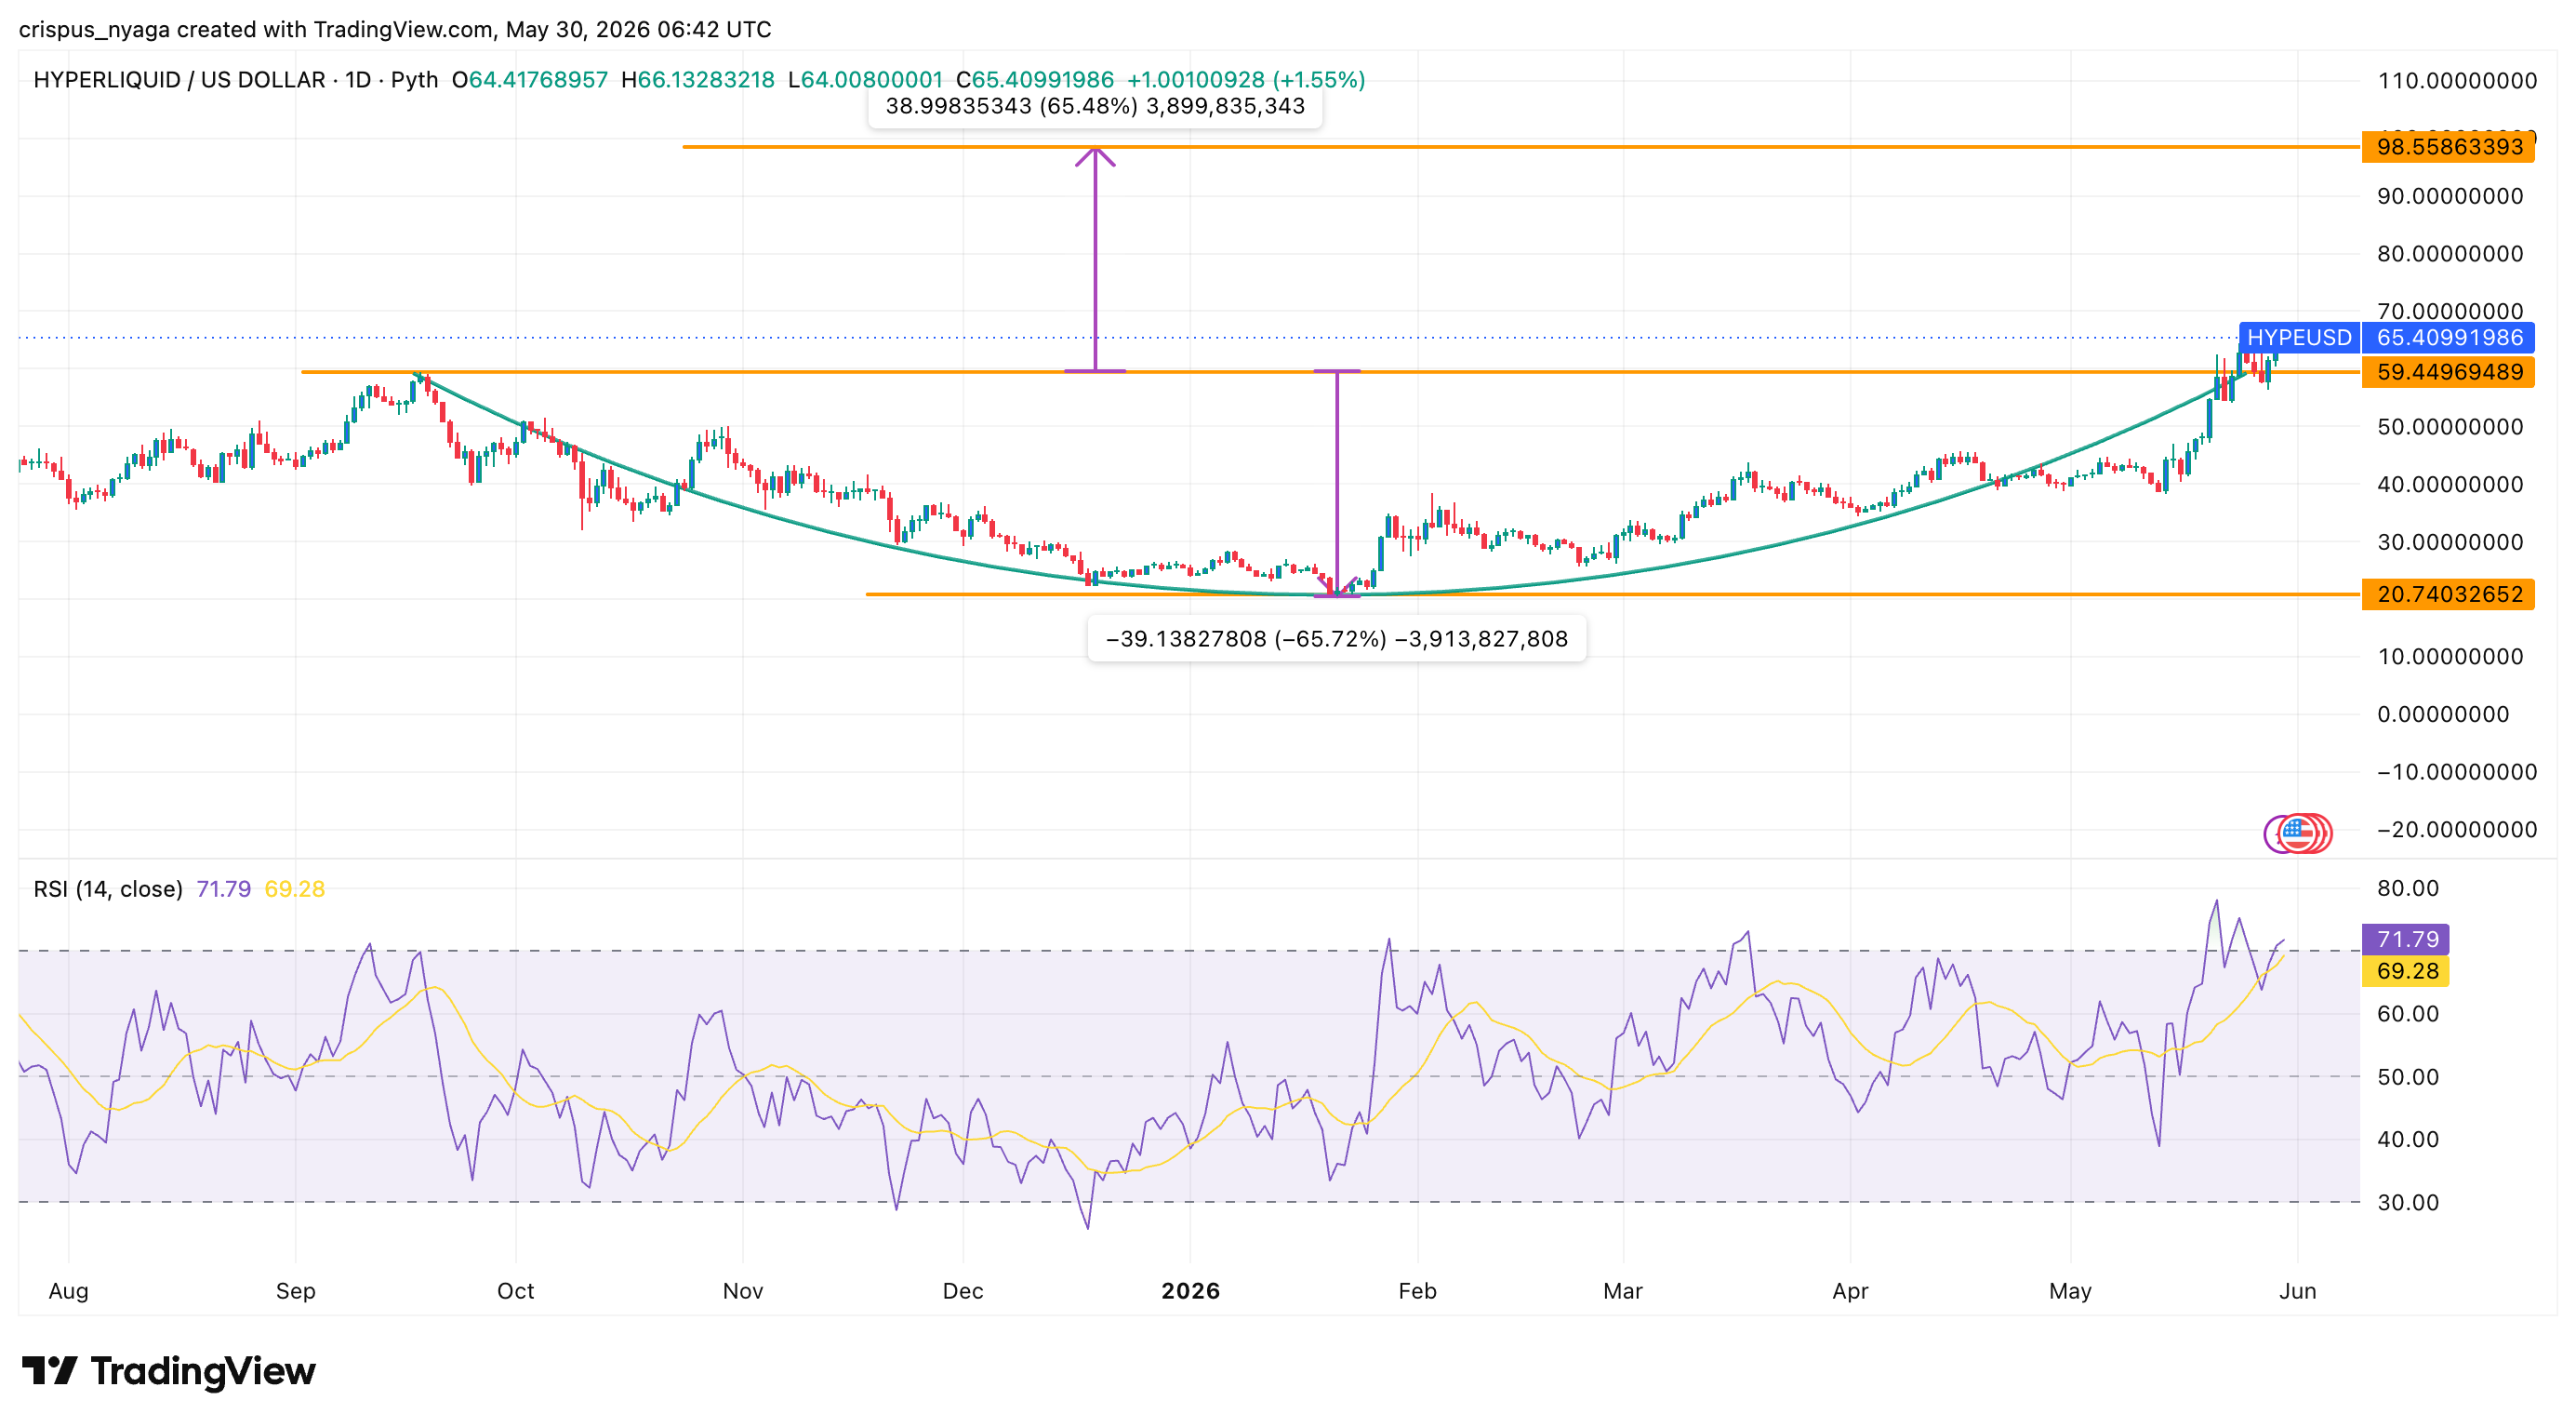Click the Feb label on time axis

coord(1417,1291)
